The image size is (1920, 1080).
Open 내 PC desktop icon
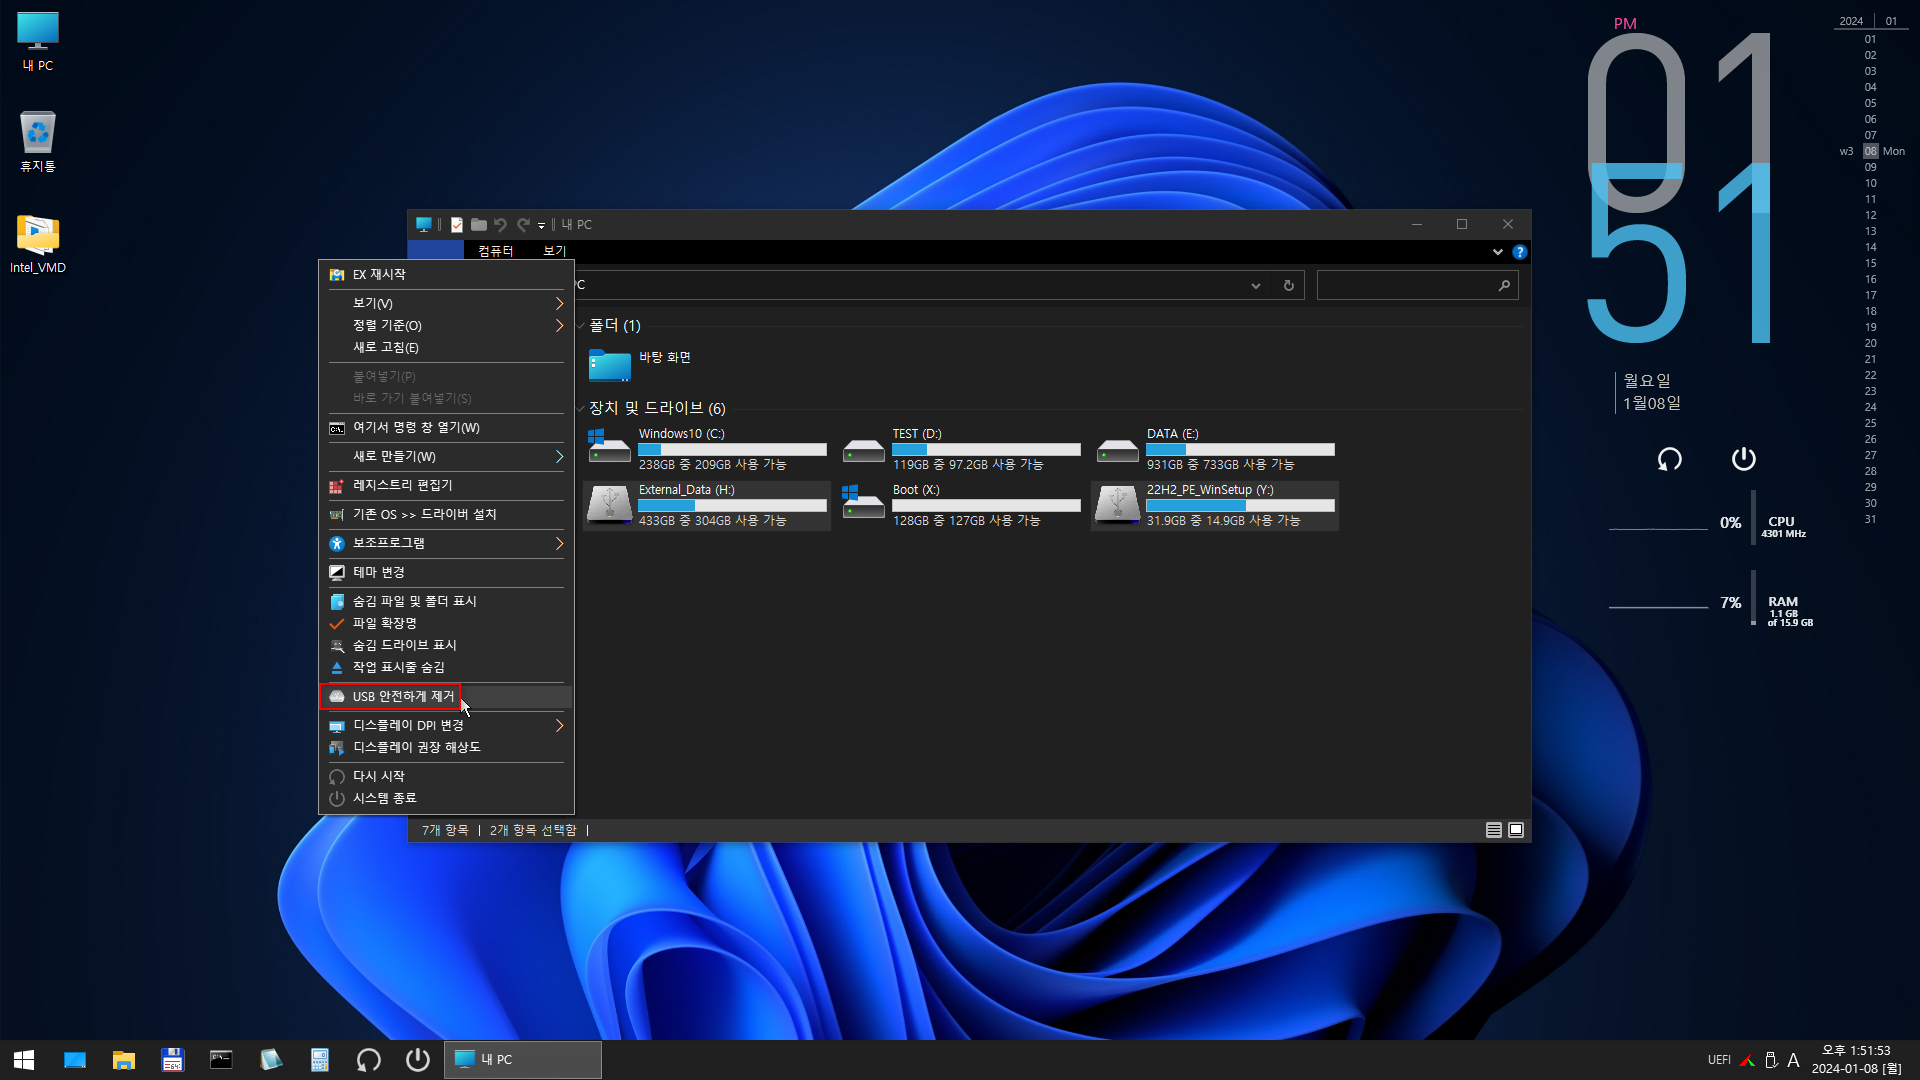(38, 42)
